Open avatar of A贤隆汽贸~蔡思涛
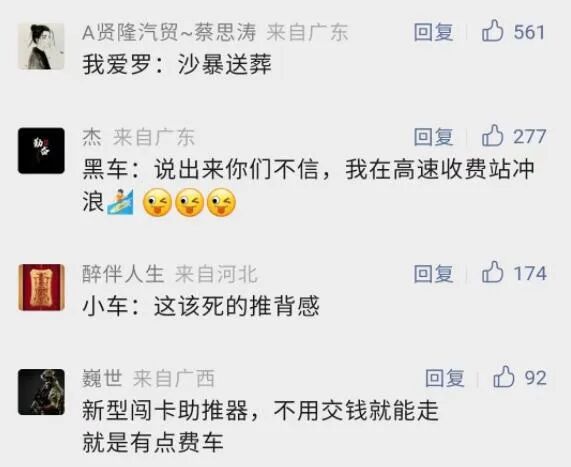Screen dimensions: 571x467 pyautogui.click(x=41, y=46)
